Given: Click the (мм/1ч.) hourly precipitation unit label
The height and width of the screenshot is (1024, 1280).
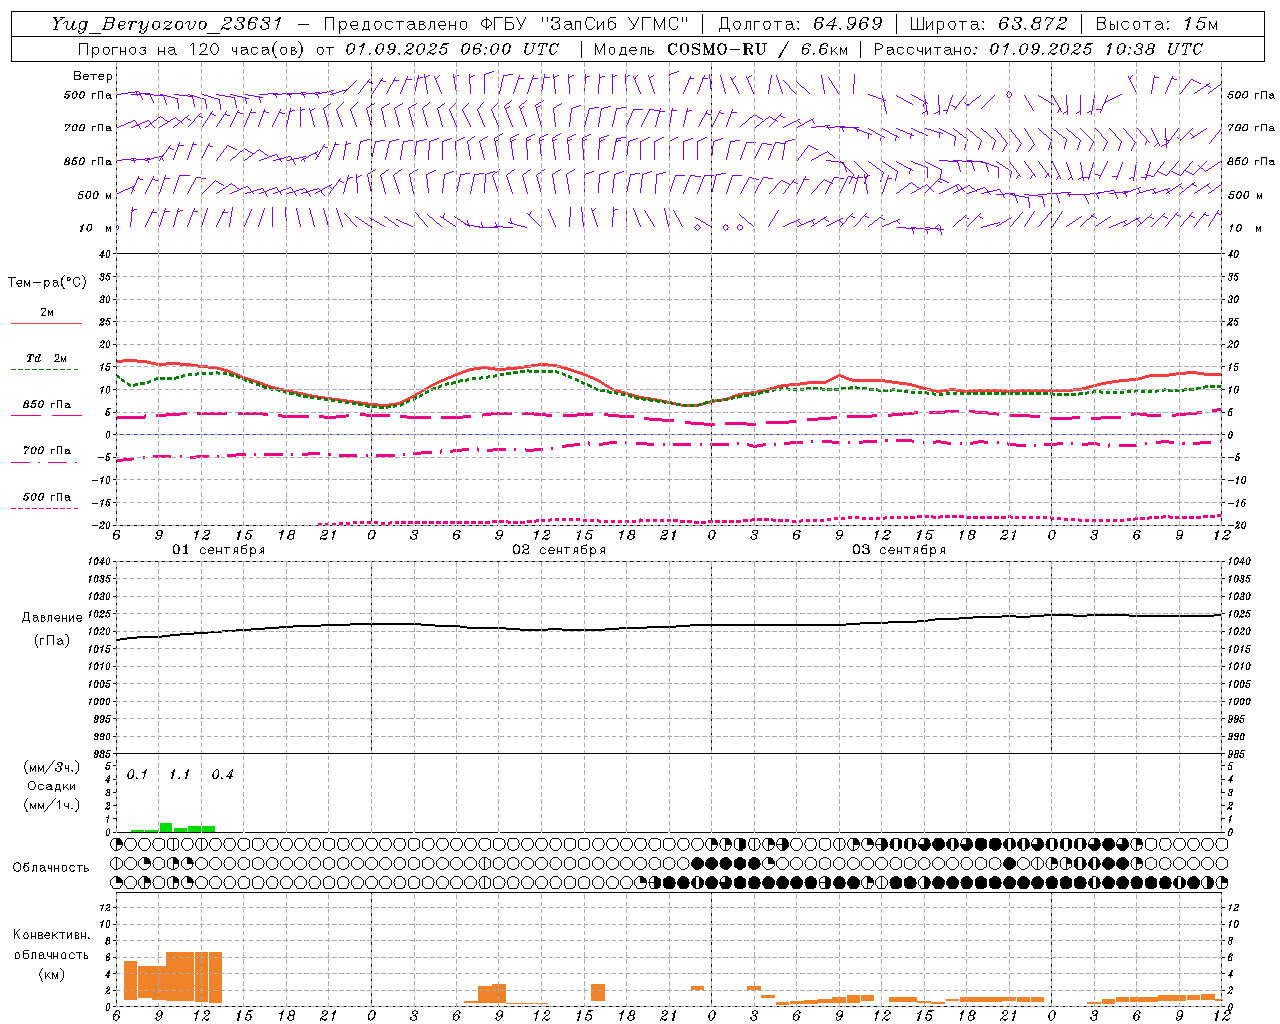Looking at the screenshot, I should tap(51, 804).
